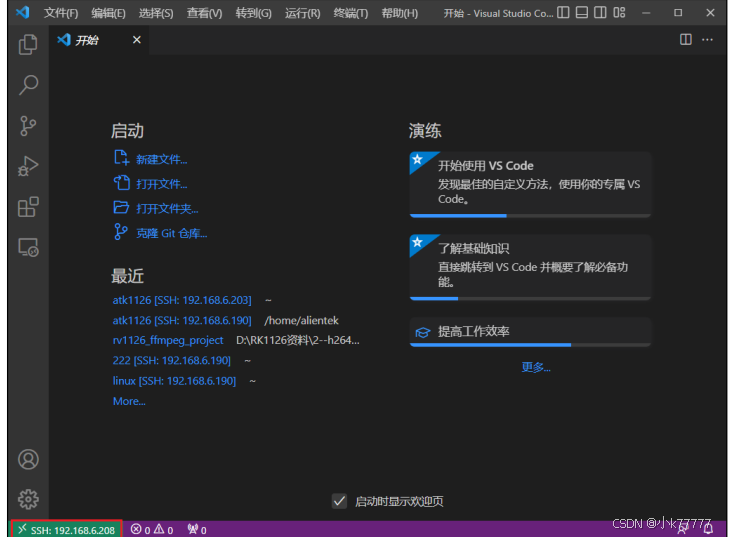Open the Manage gear icon

(28, 499)
